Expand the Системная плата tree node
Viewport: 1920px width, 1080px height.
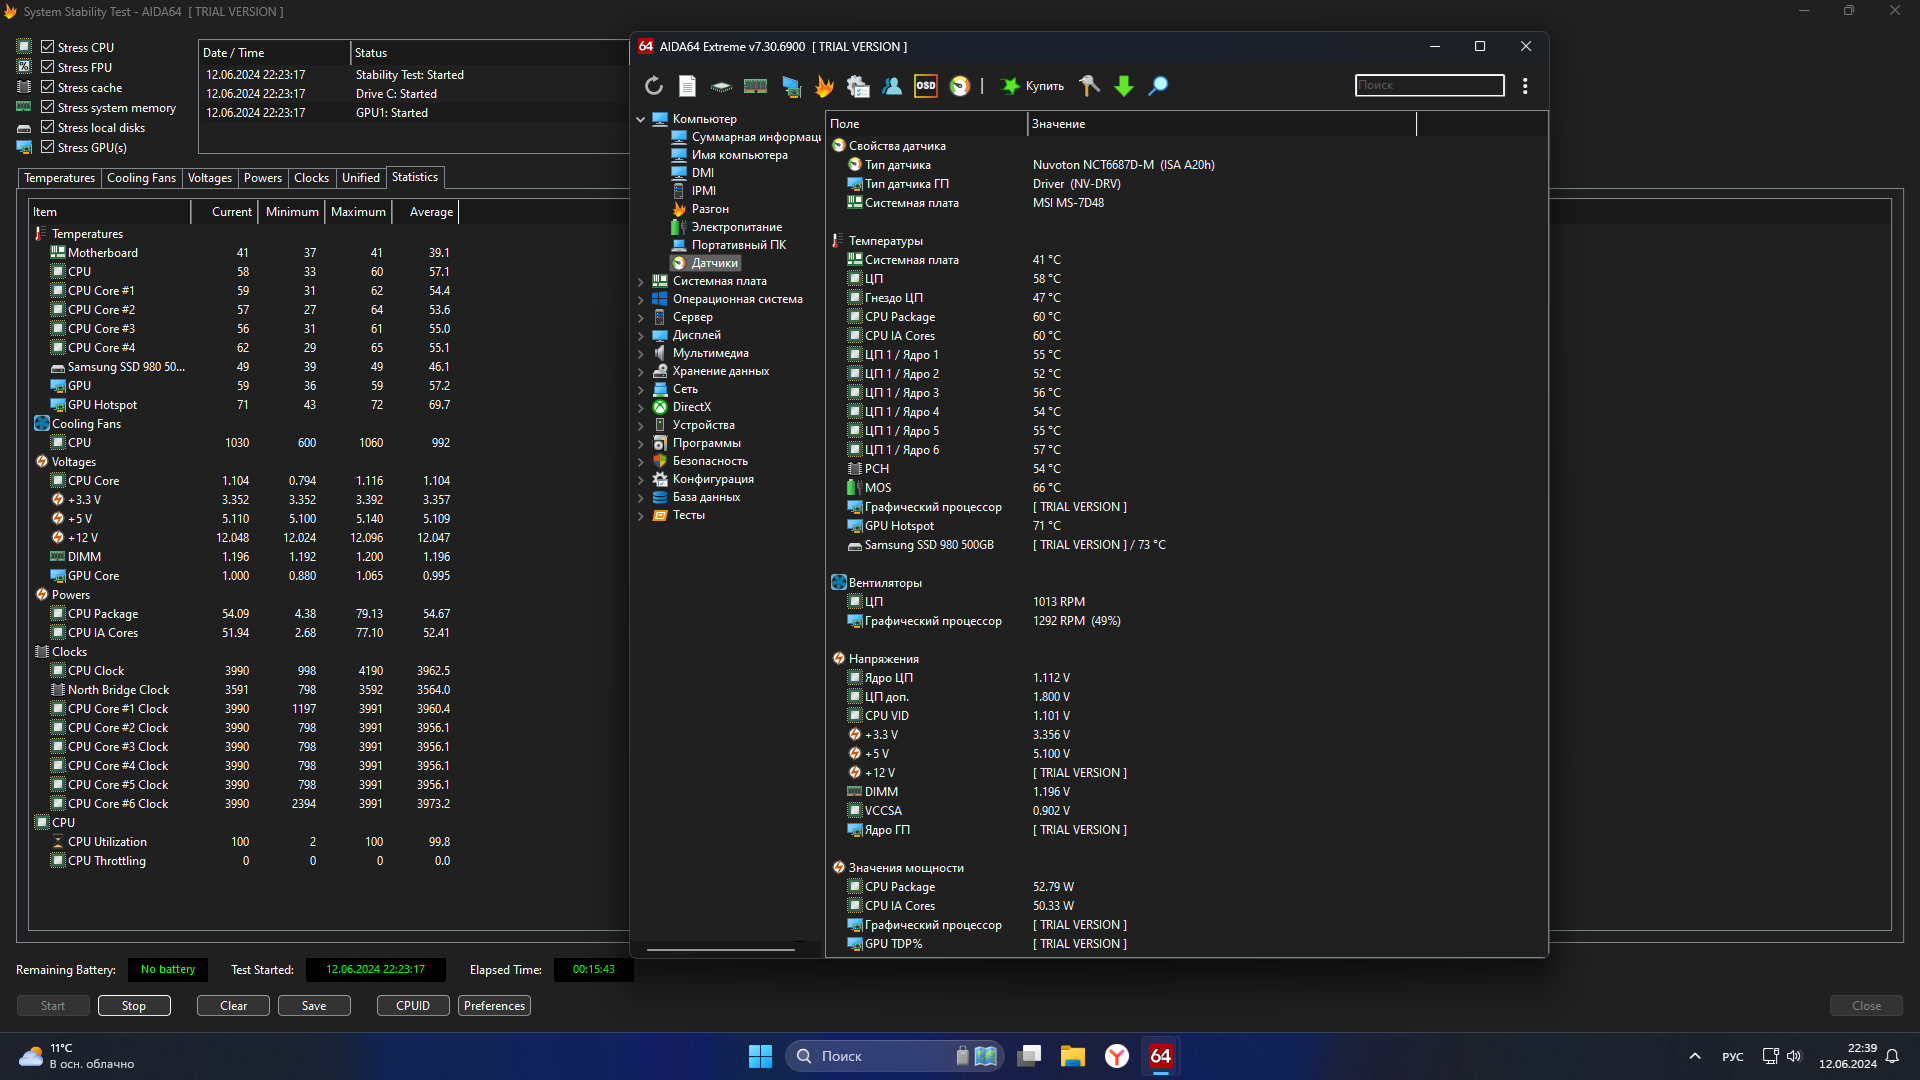tap(641, 281)
